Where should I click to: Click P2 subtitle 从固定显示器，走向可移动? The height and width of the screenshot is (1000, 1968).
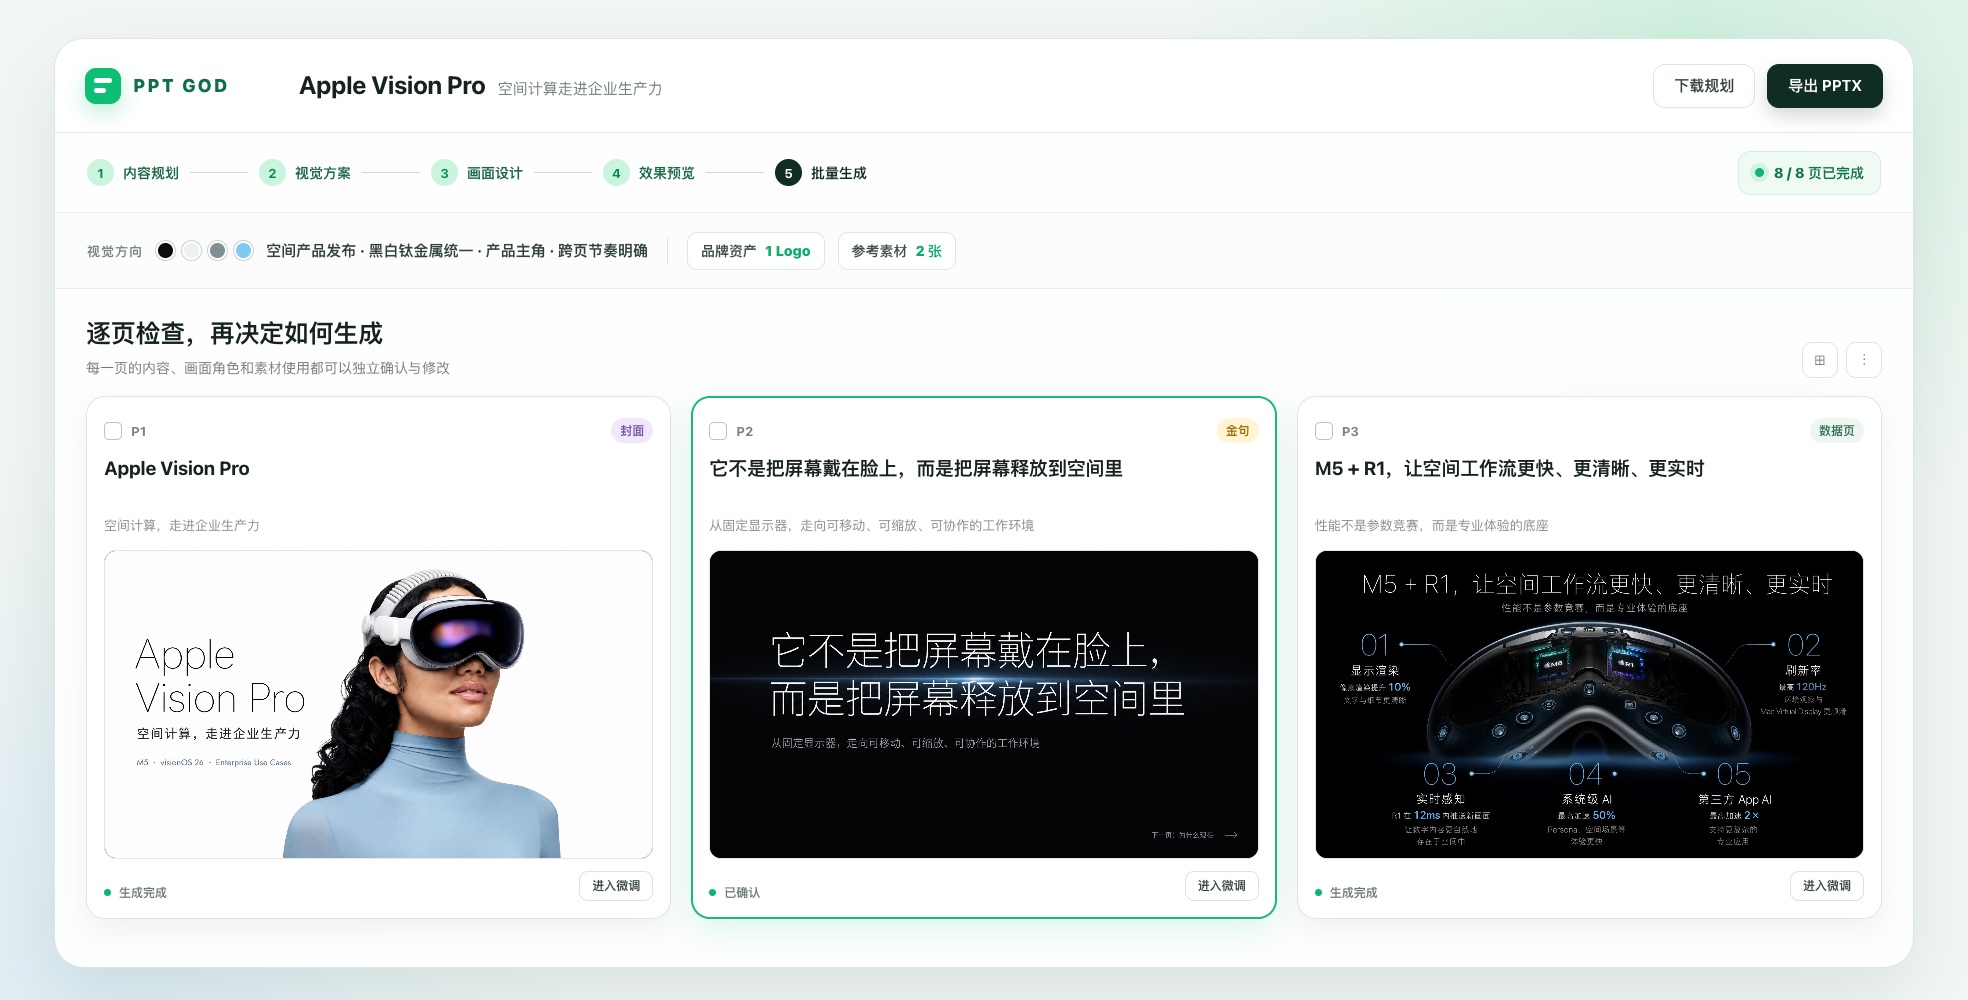point(872,526)
